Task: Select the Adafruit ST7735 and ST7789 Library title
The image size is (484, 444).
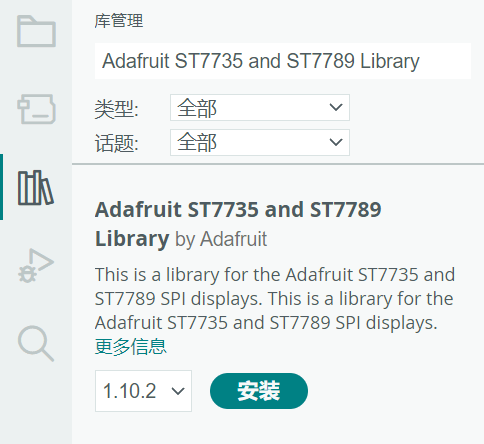Action: pos(238,224)
